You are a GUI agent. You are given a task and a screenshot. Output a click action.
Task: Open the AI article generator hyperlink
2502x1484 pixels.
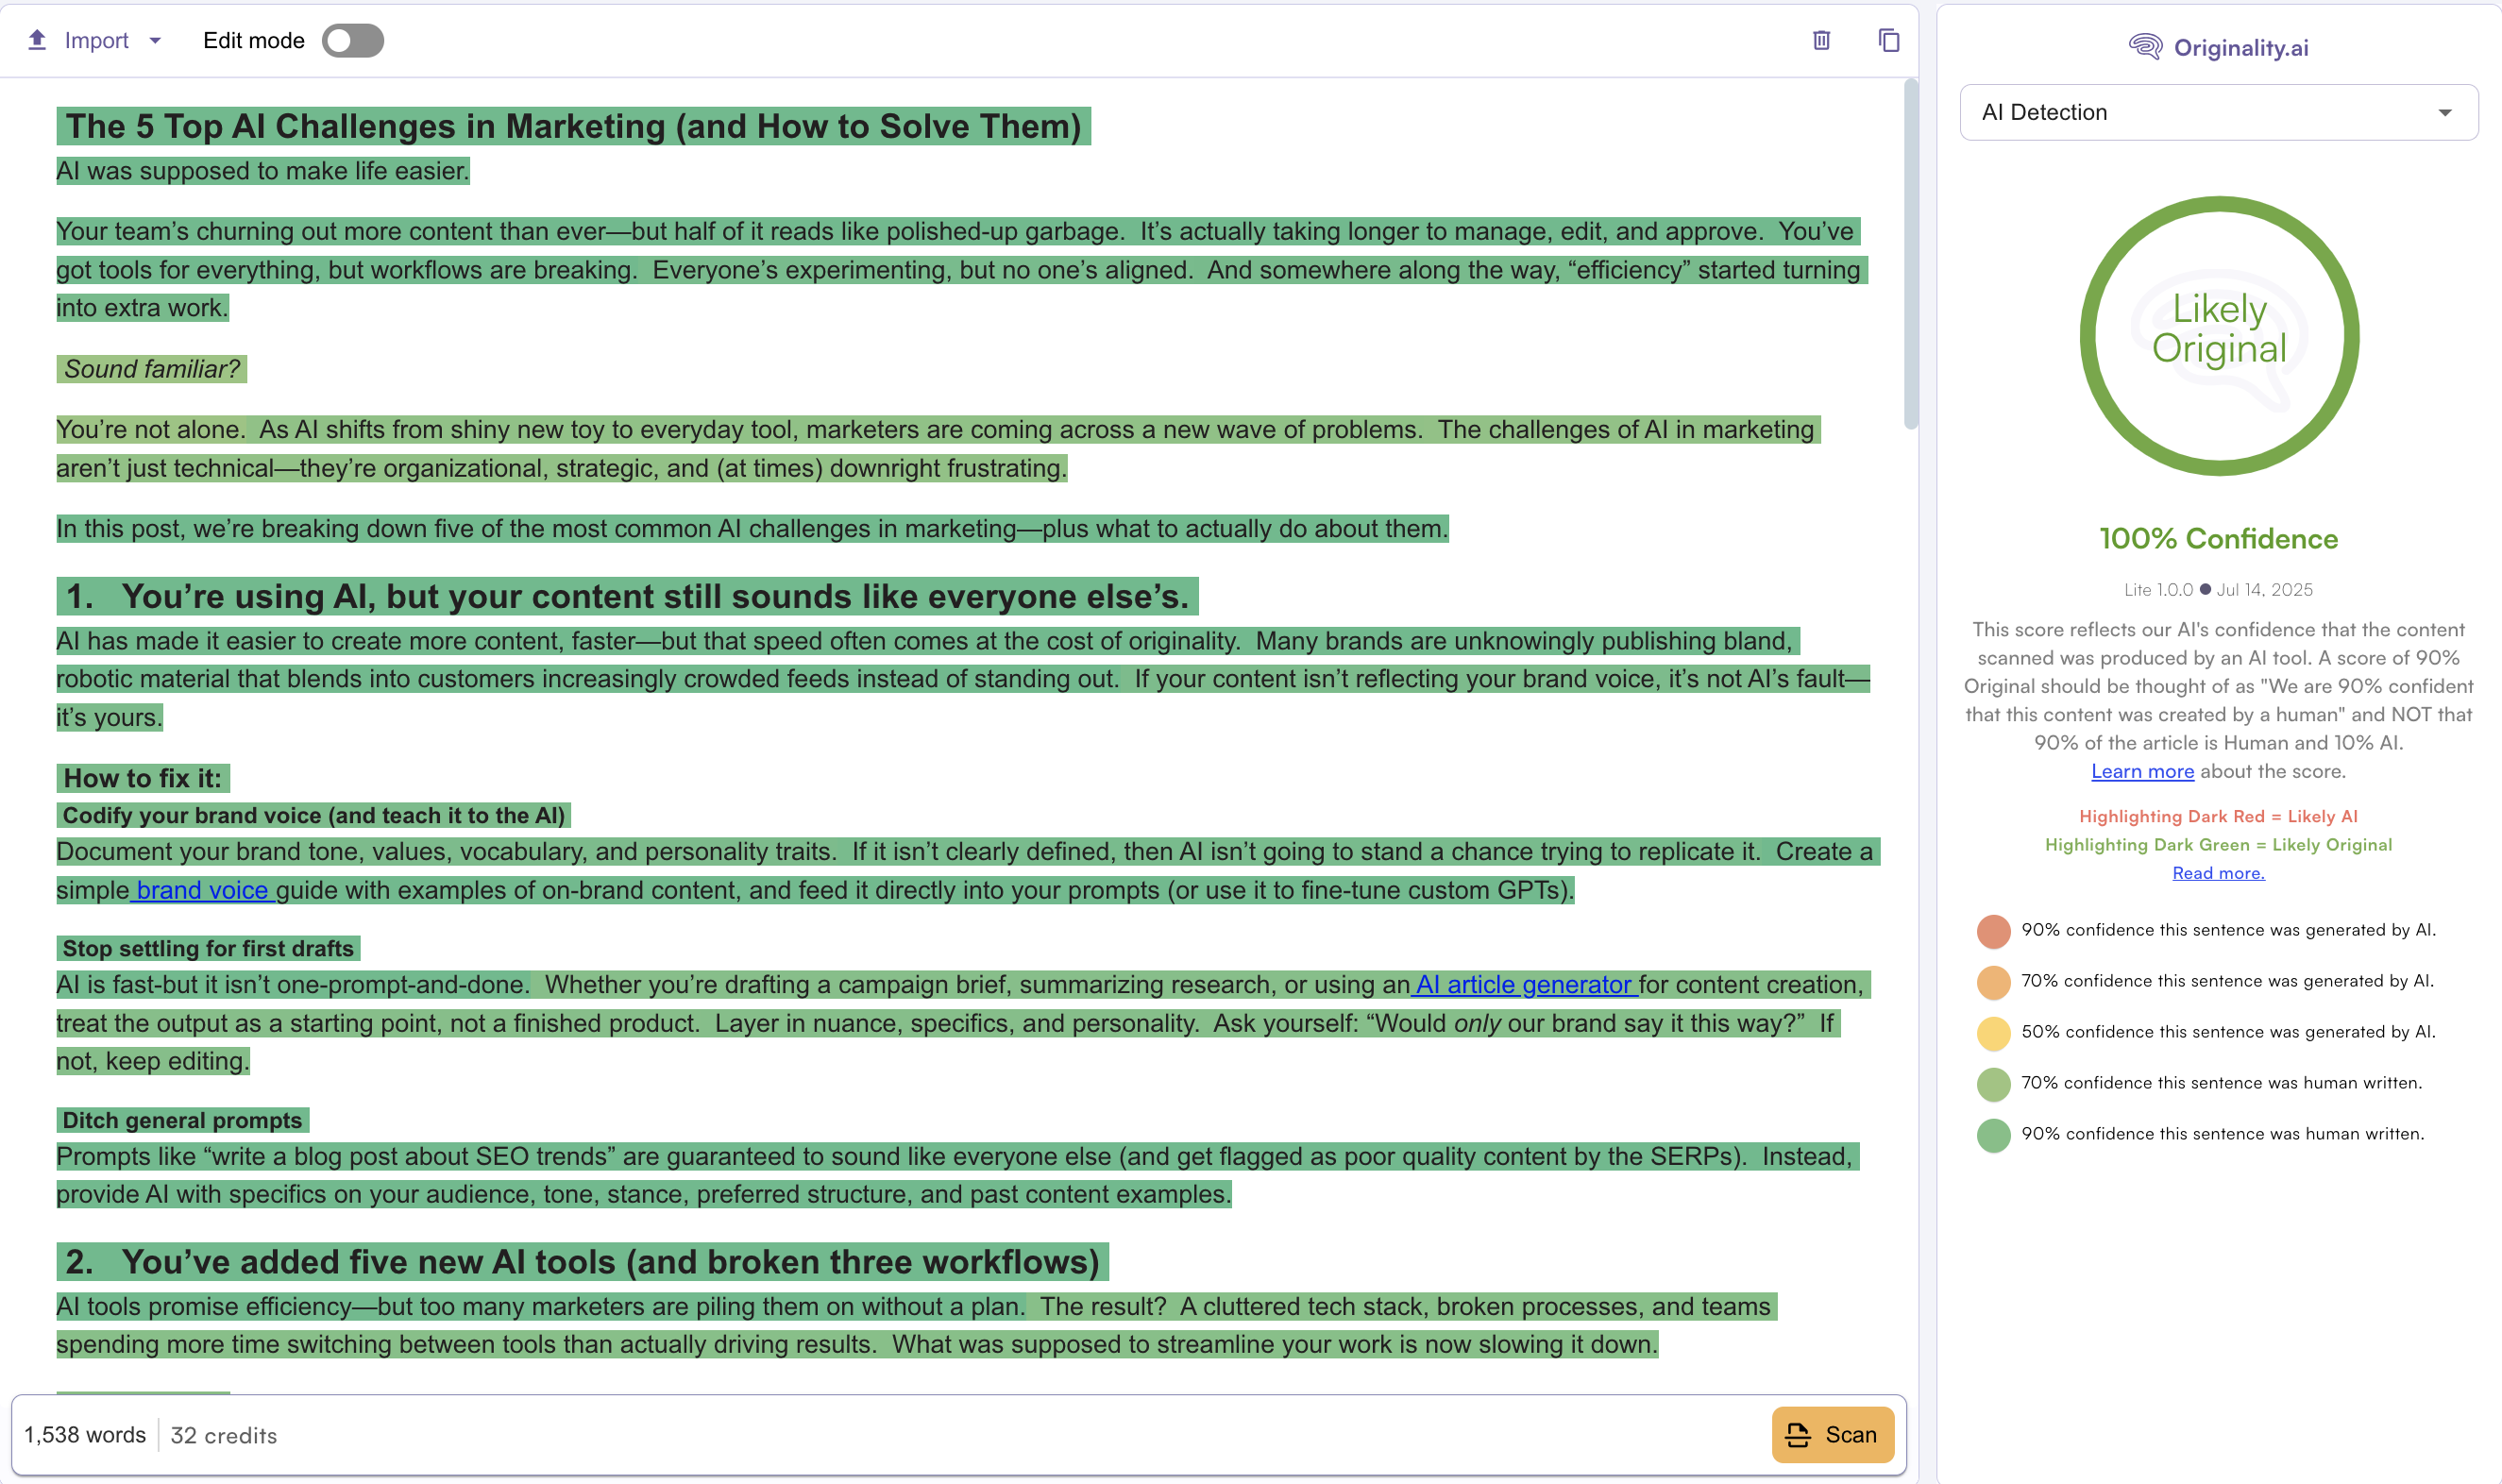(x=1524, y=985)
